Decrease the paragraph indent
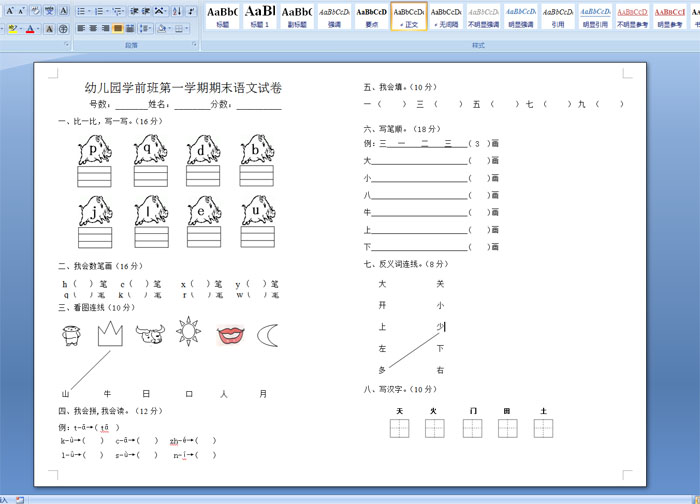Viewport: 700px width, 504px height. (134, 11)
